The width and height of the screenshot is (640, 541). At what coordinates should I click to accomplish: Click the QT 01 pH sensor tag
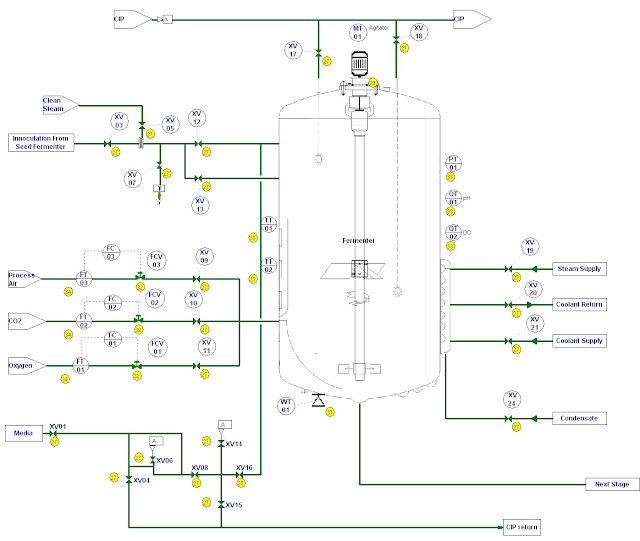click(x=453, y=198)
